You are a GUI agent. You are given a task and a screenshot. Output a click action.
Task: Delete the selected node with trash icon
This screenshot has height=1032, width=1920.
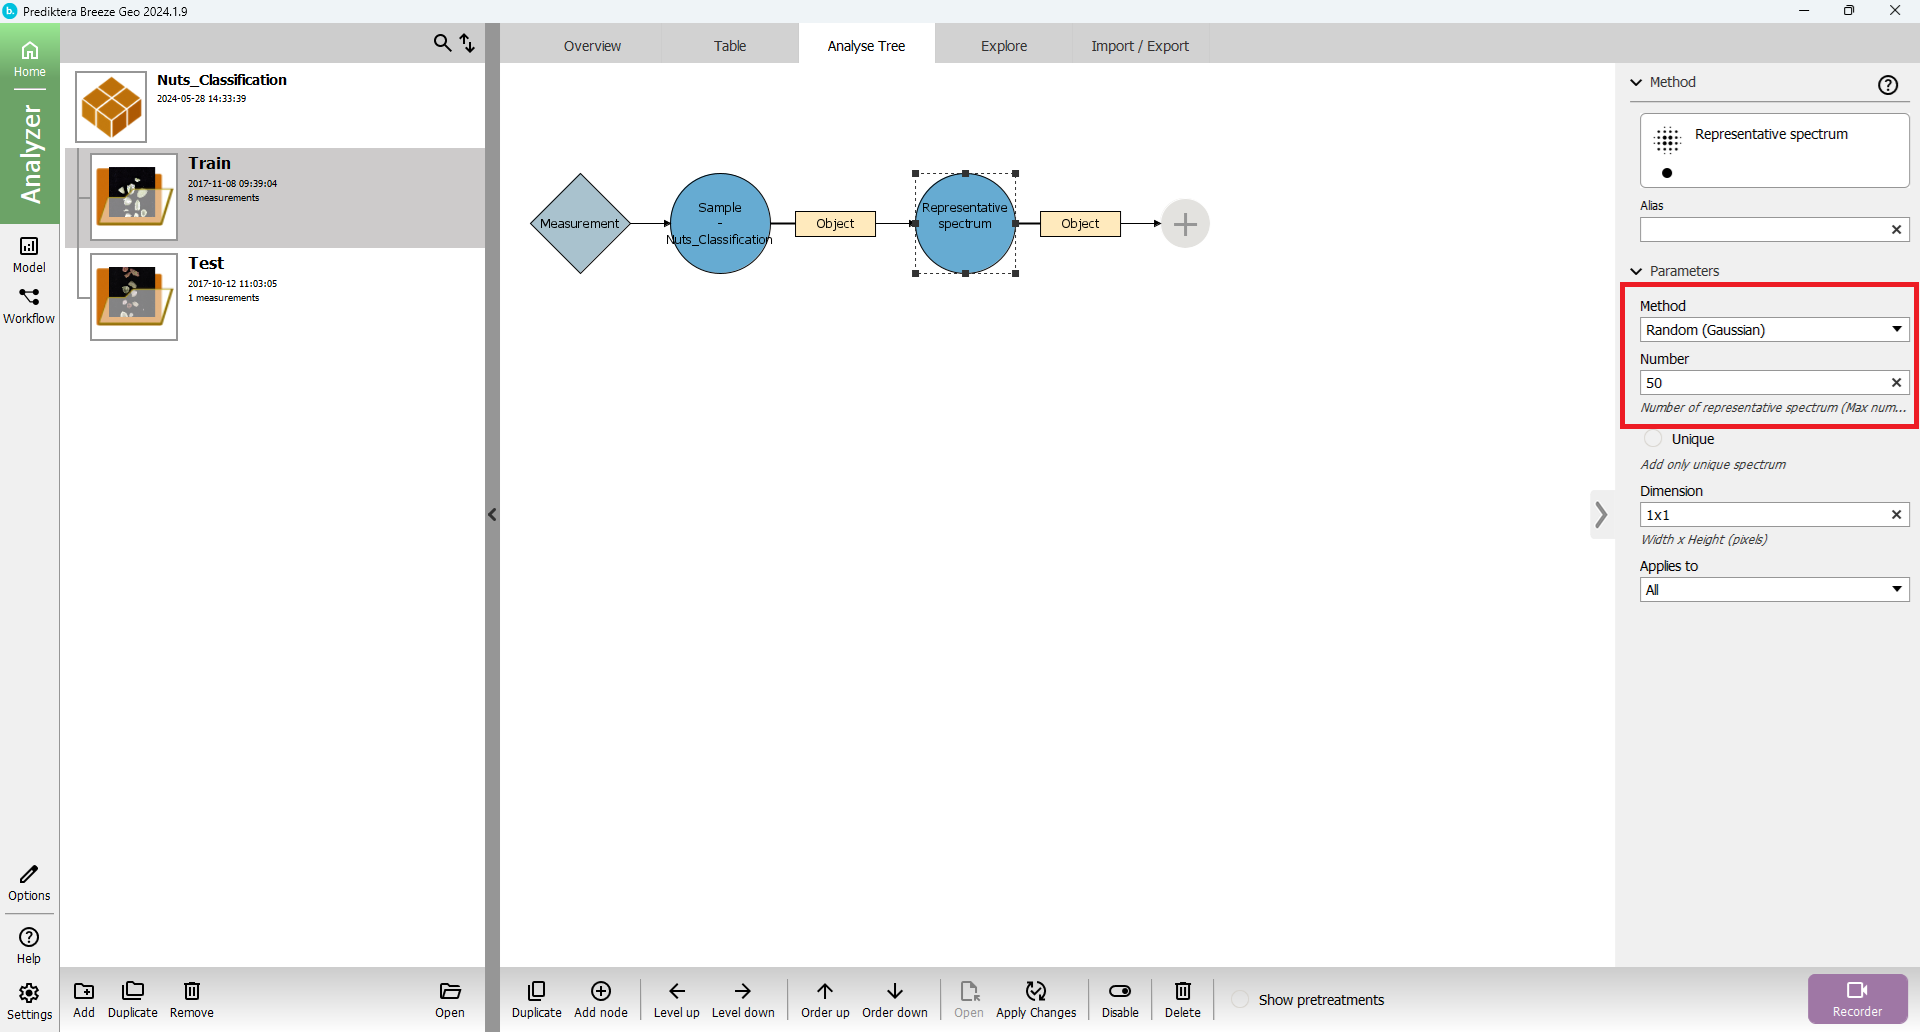[x=1182, y=992]
